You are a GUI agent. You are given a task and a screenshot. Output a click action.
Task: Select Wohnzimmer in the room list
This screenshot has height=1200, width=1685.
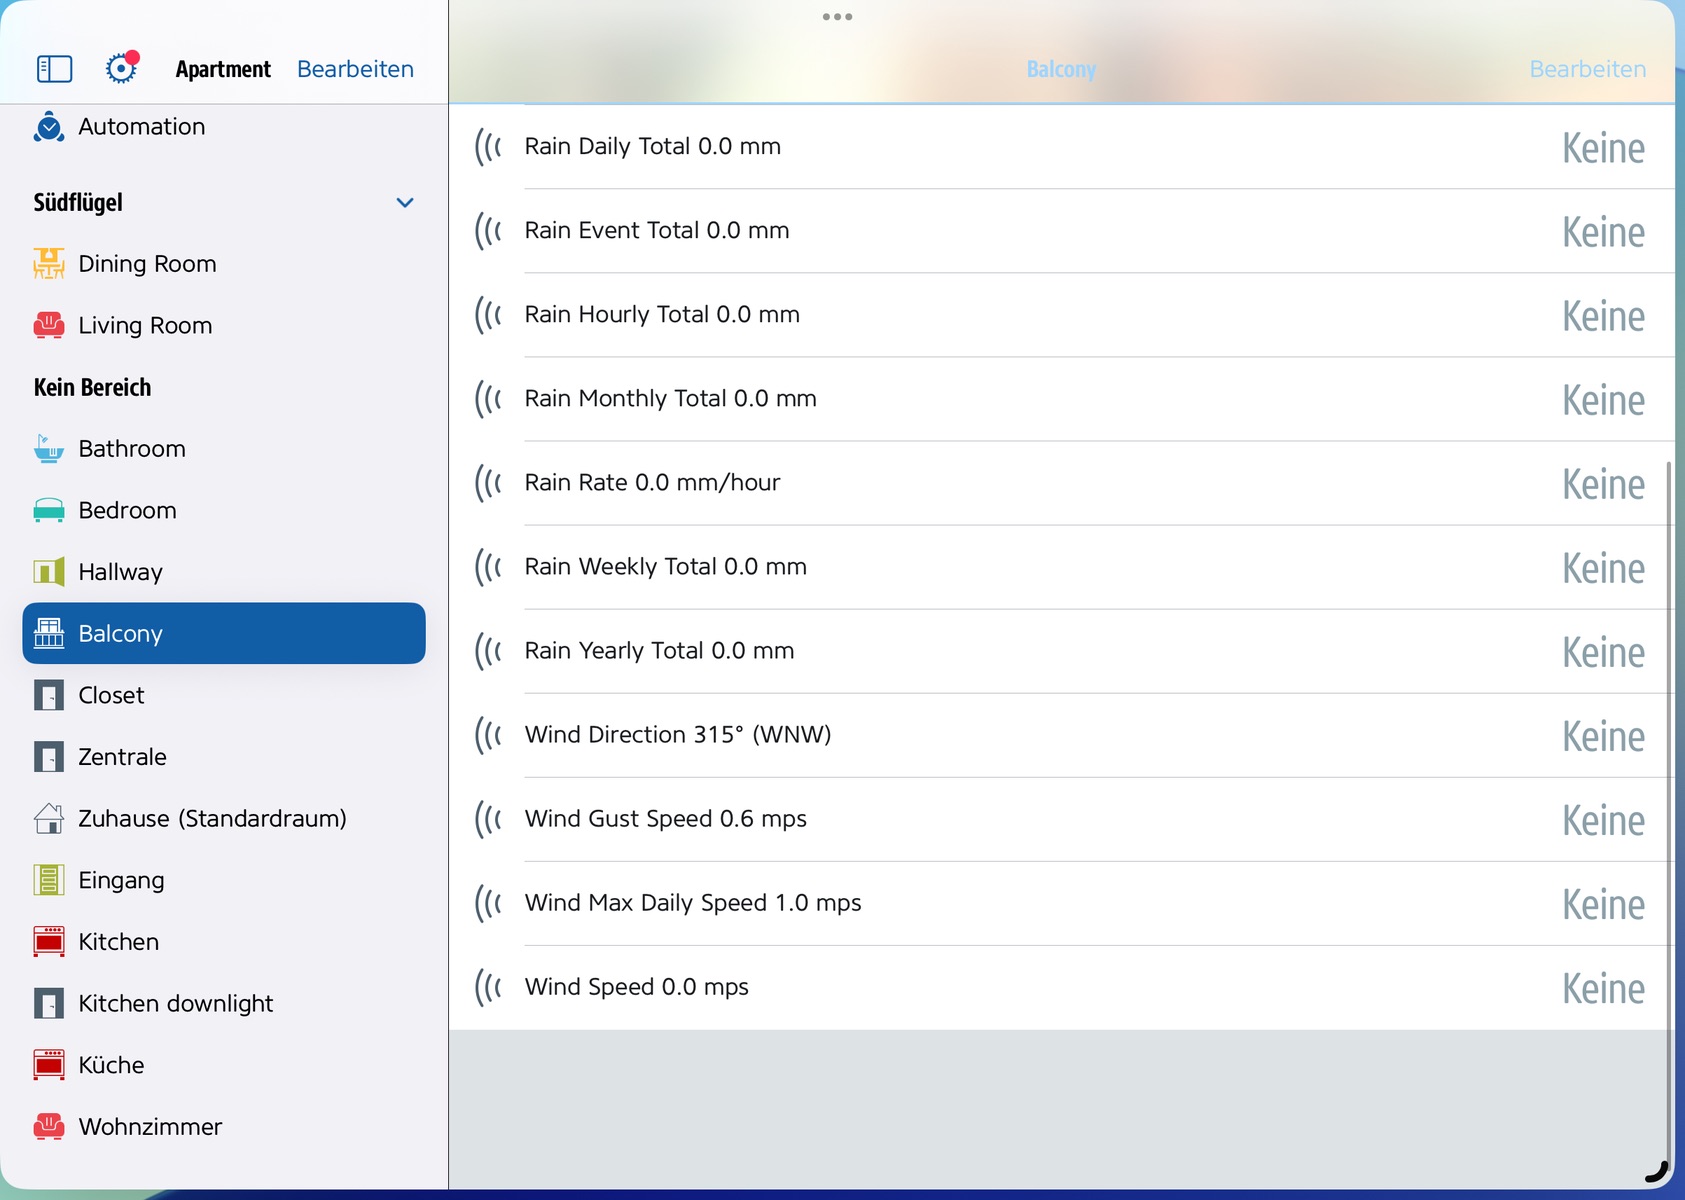point(150,1127)
